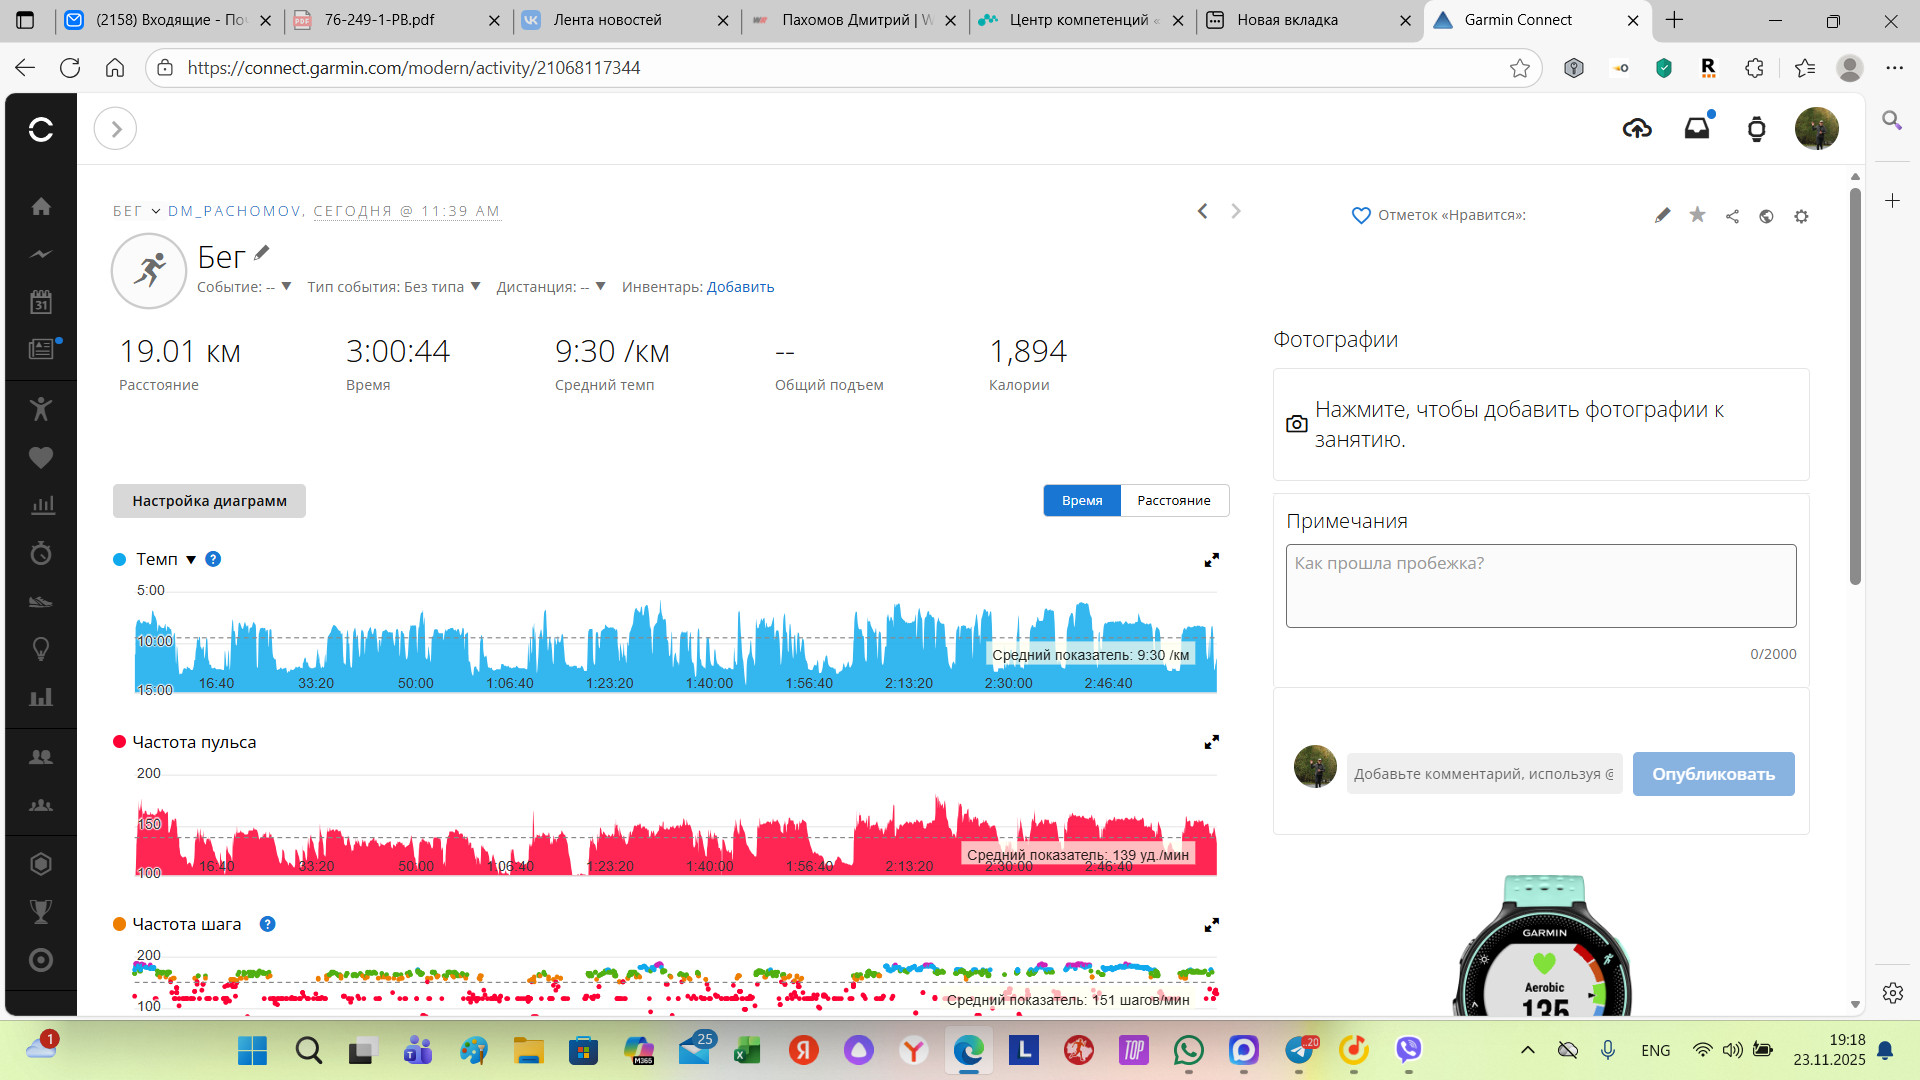
Task: Open the challenges trophy icon in the sidebar
Action: click(x=41, y=912)
